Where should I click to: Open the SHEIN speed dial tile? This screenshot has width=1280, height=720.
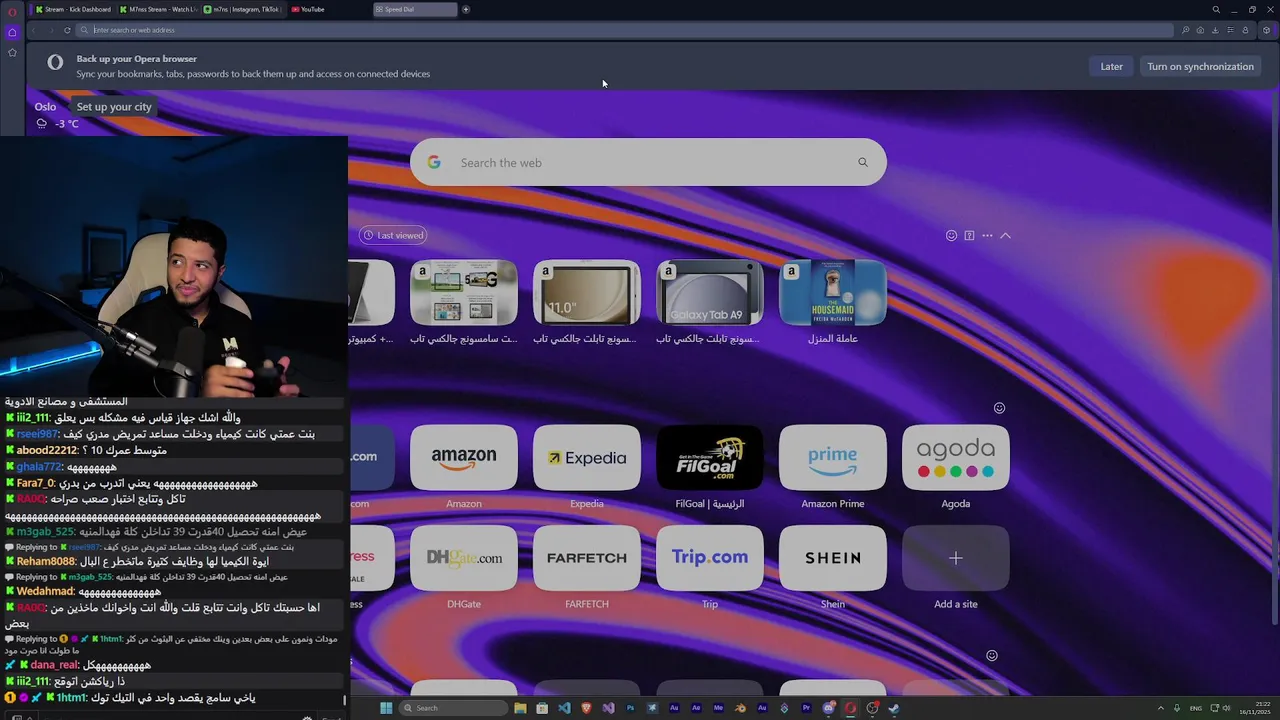[x=833, y=558]
